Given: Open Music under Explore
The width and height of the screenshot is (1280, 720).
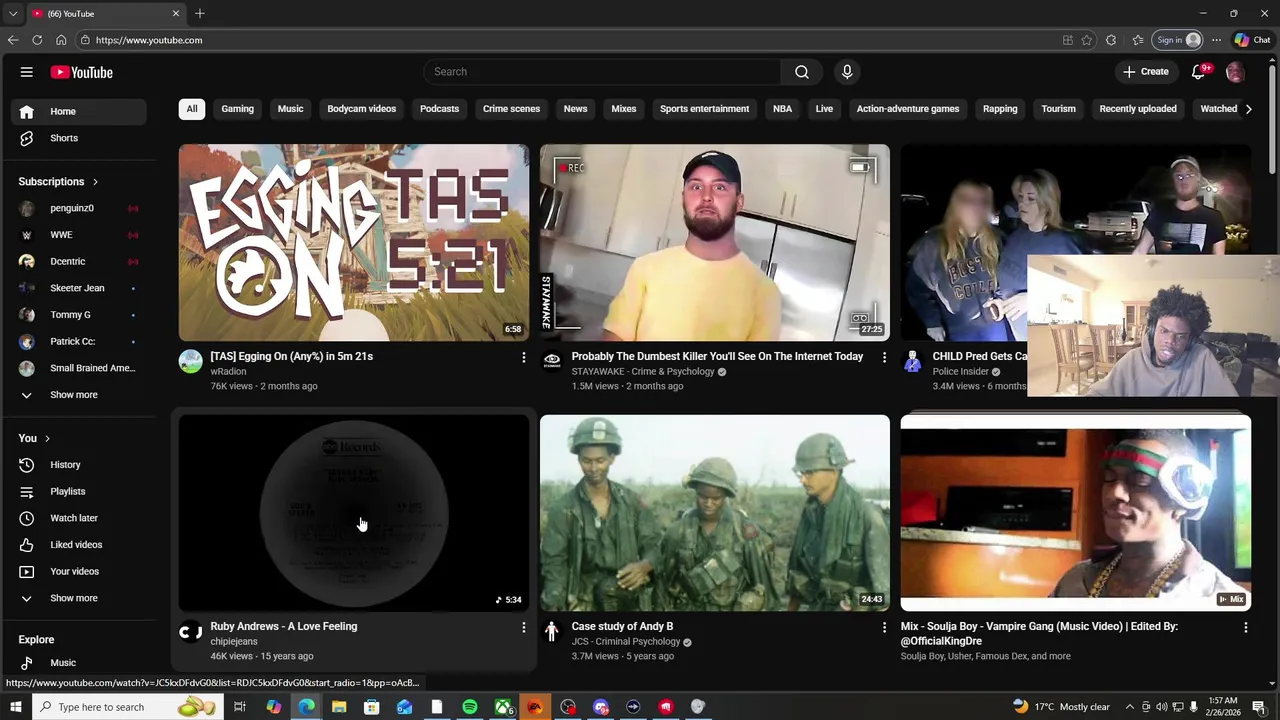Looking at the screenshot, I should [x=80, y=662].
